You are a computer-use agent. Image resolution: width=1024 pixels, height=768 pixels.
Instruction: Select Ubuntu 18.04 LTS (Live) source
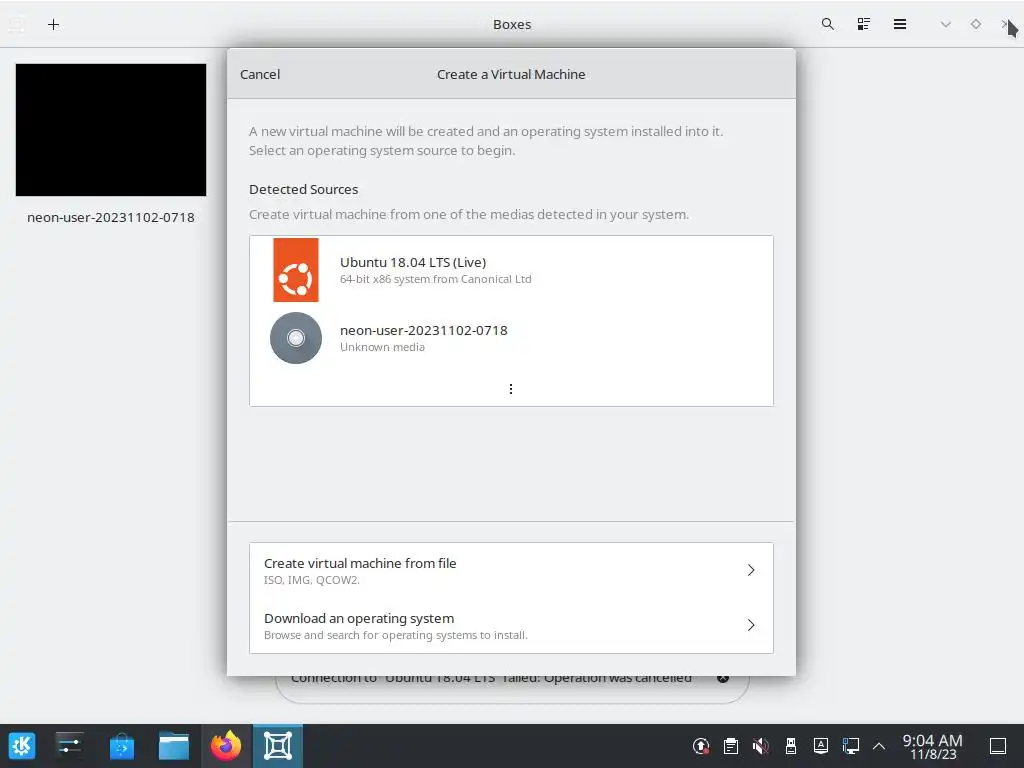coord(511,270)
